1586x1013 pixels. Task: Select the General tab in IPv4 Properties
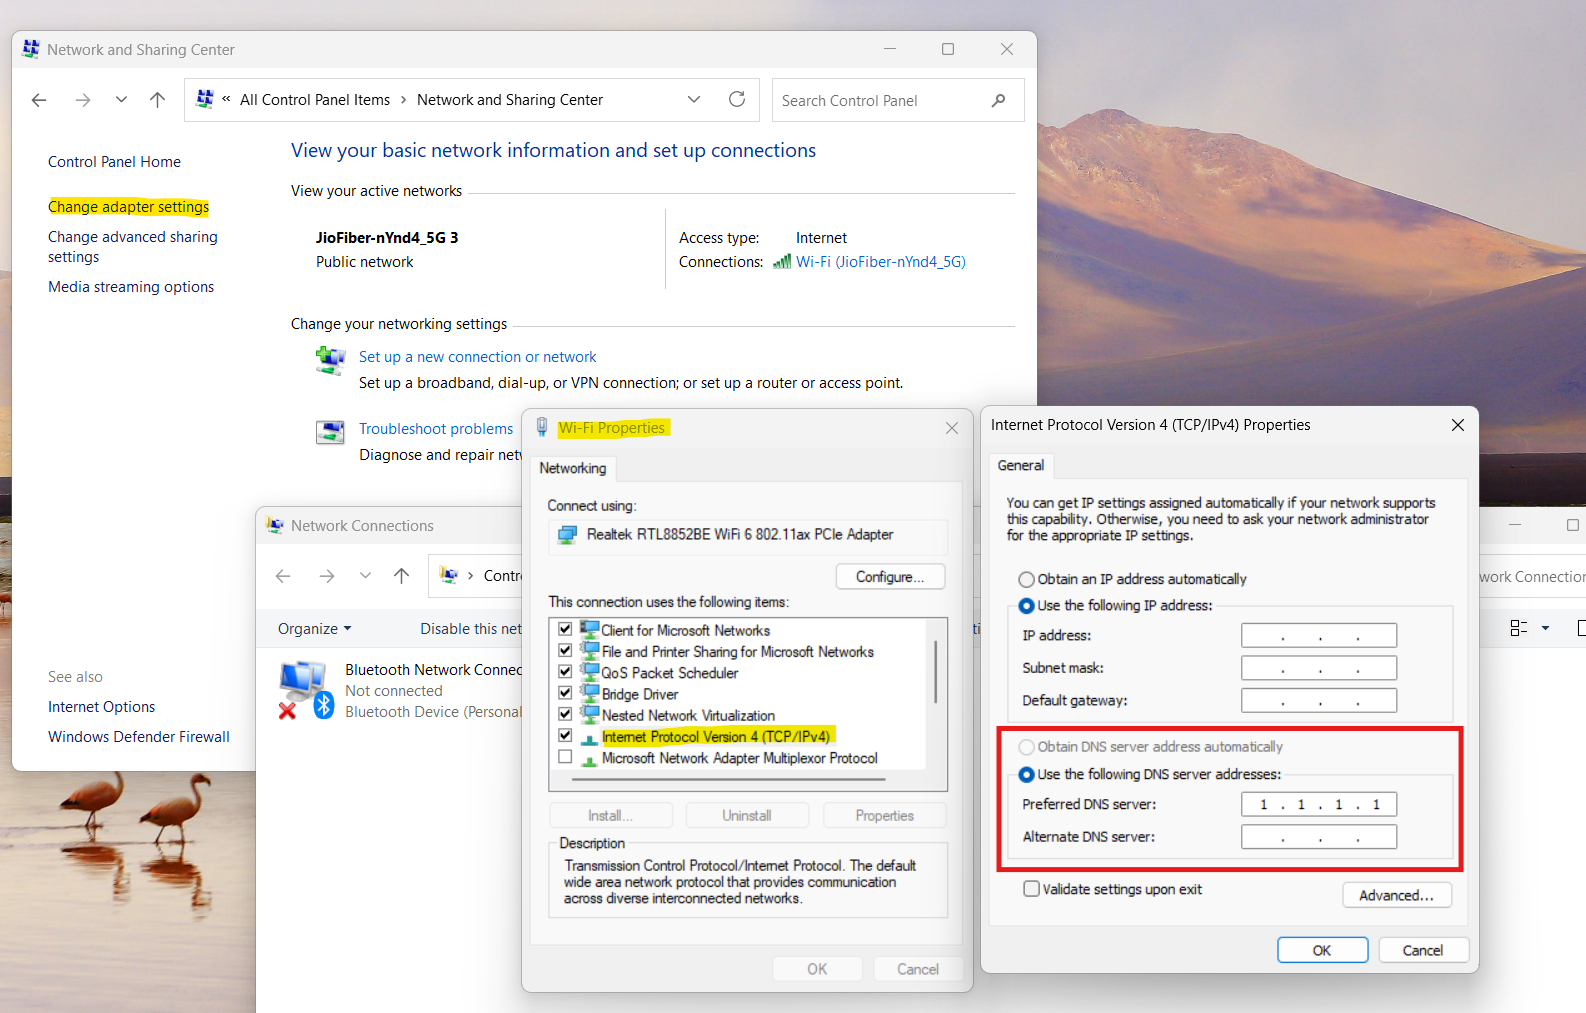[1020, 465]
